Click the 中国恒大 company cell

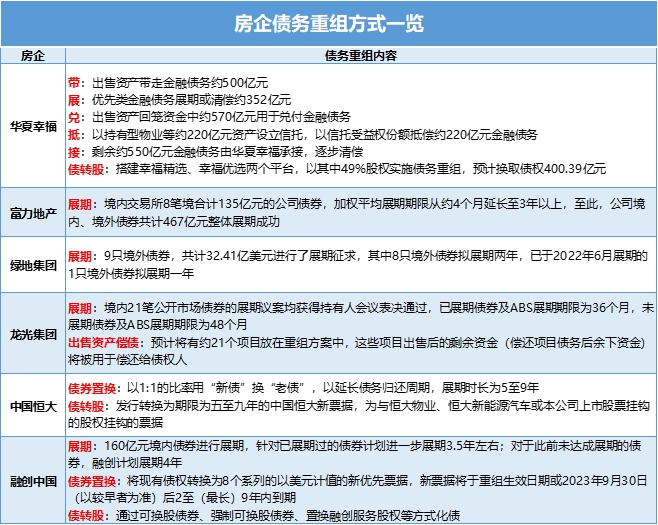(33, 406)
